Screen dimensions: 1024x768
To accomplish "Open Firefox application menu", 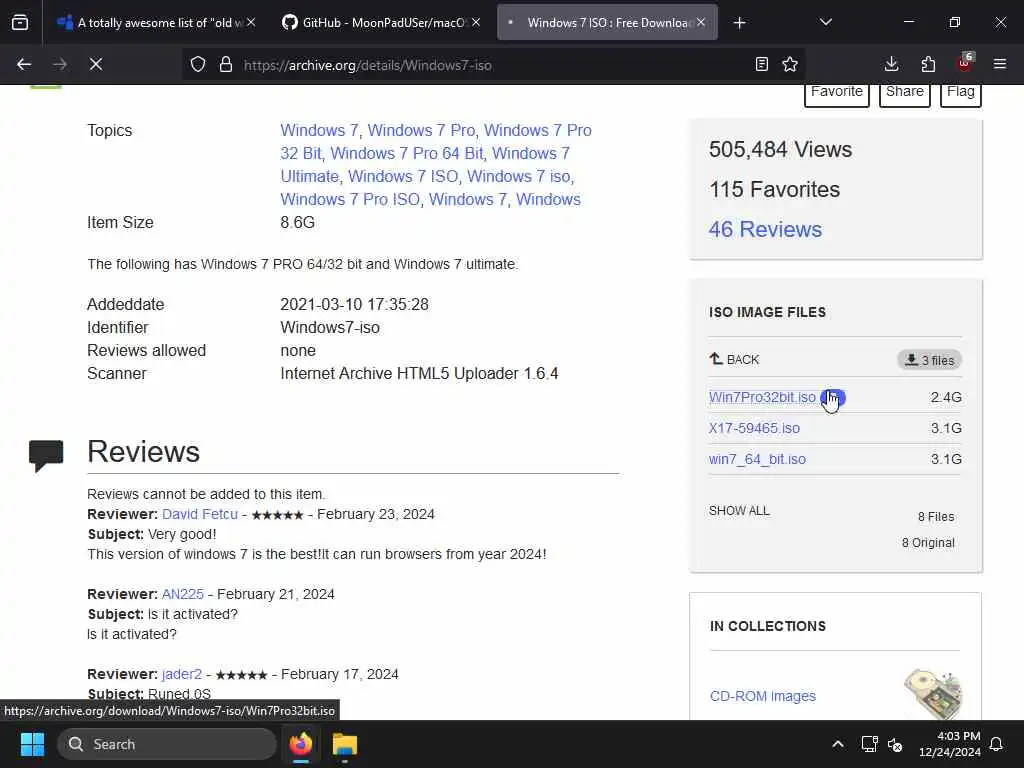I will [x=1000, y=64].
